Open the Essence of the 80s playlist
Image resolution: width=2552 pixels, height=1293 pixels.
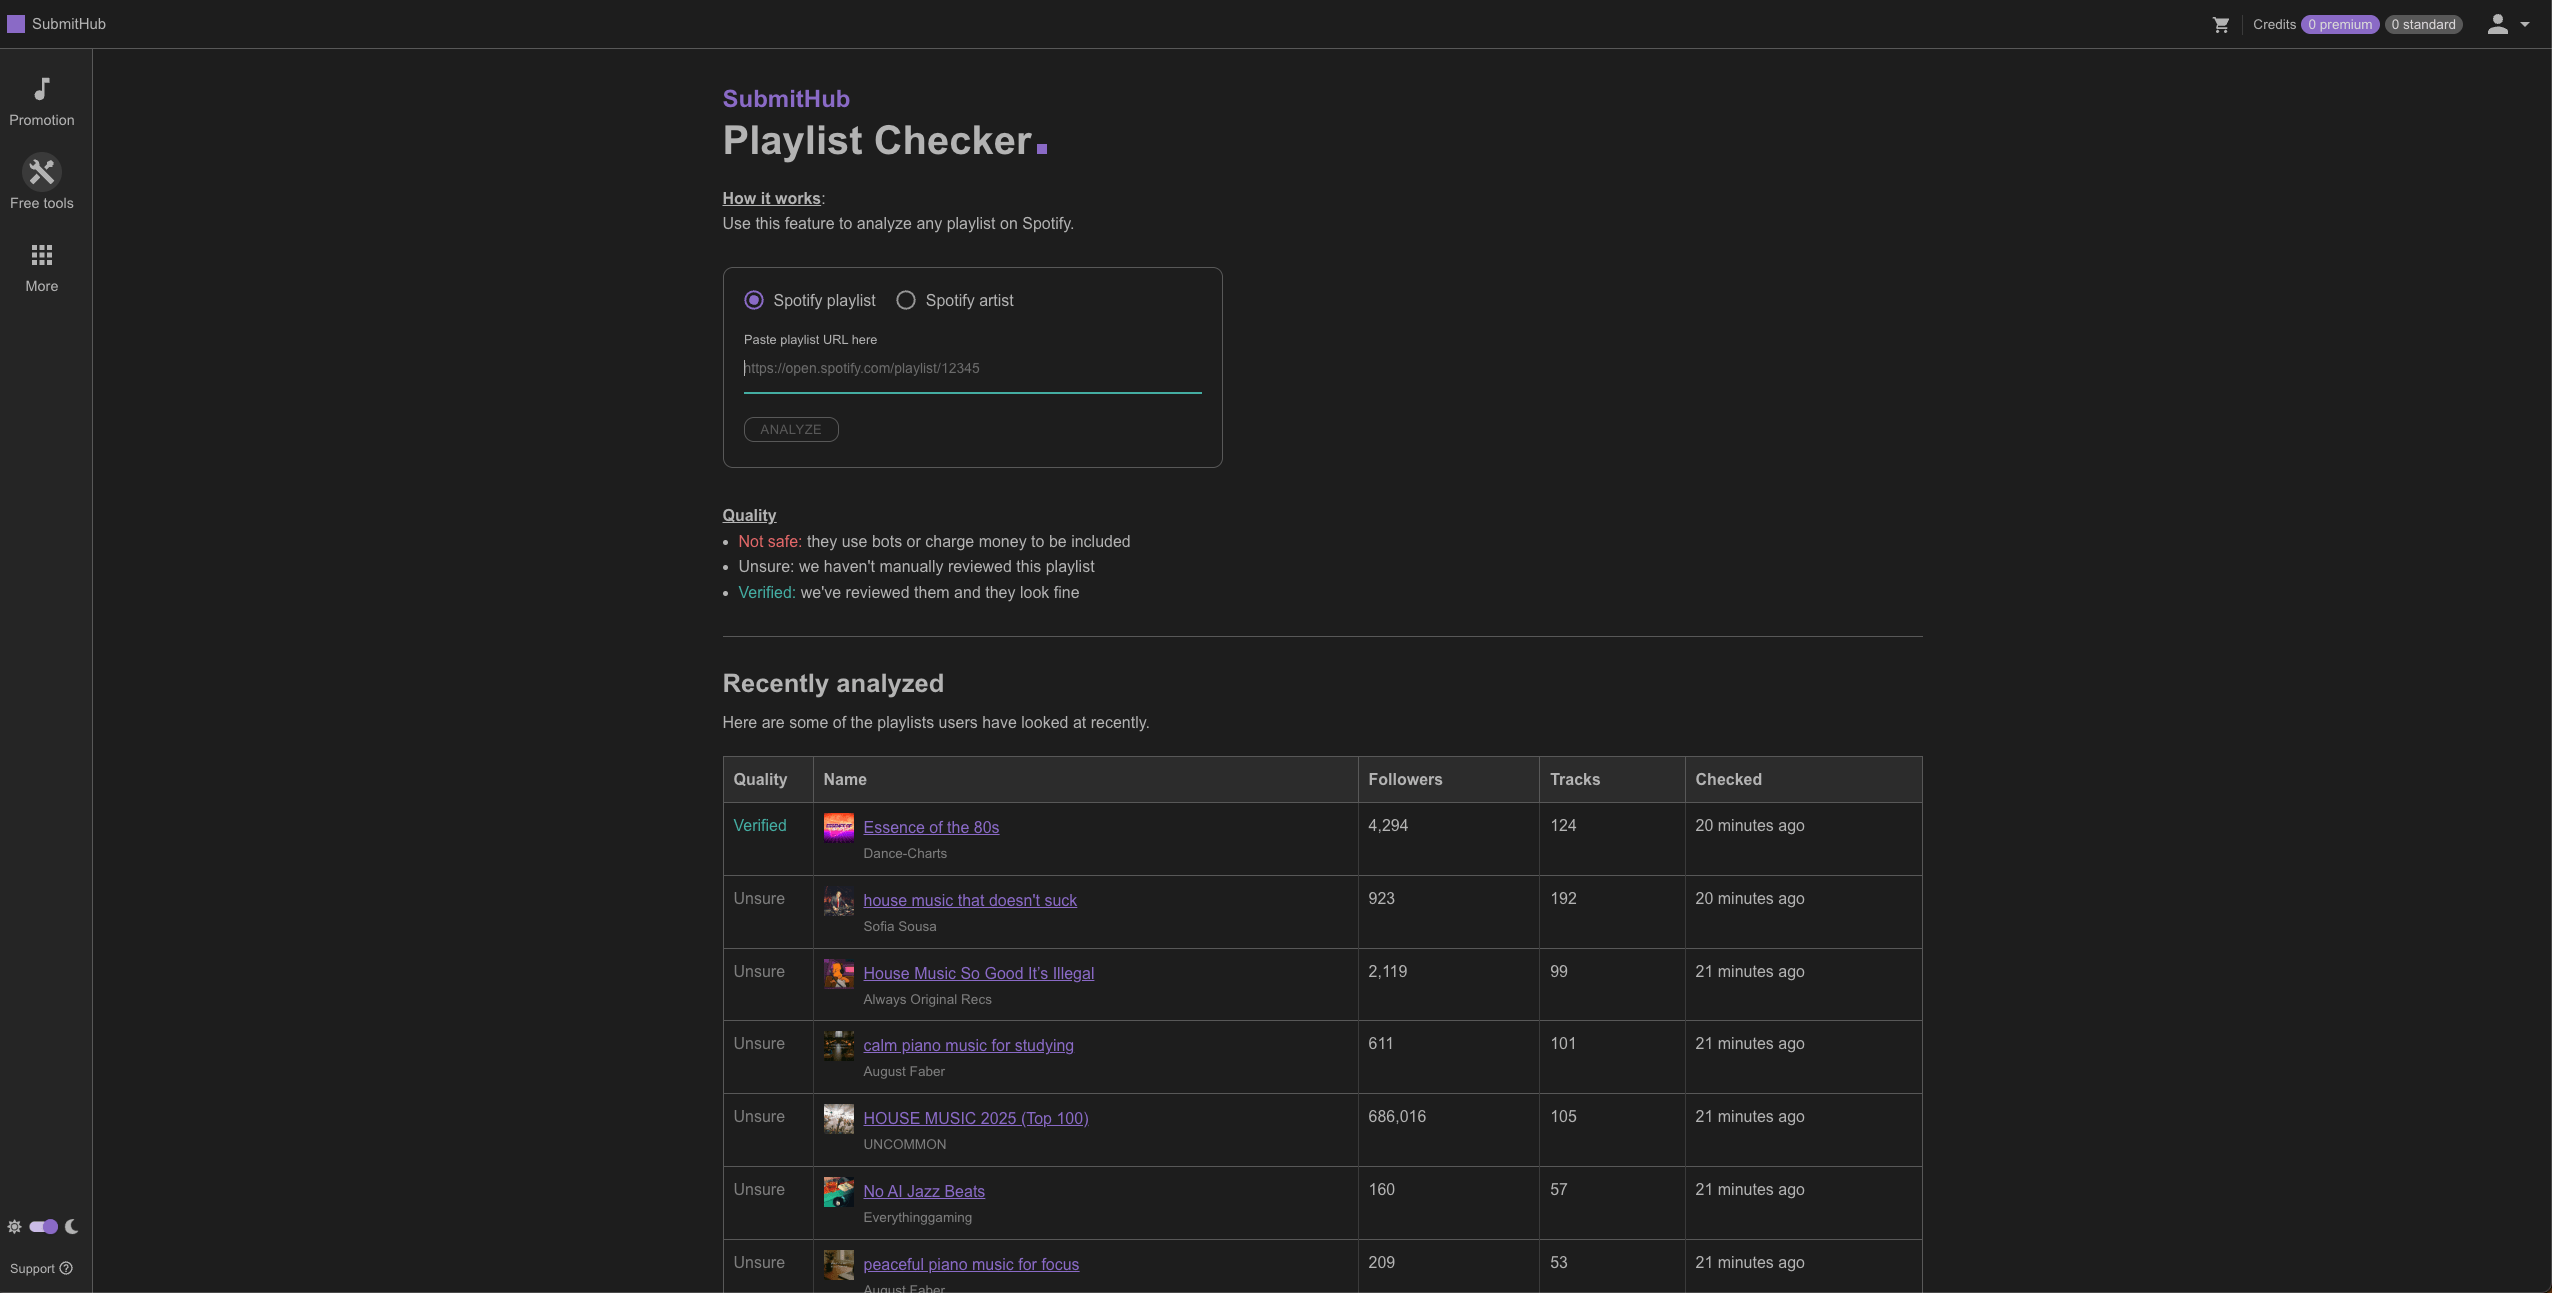pyautogui.click(x=931, y=827)
